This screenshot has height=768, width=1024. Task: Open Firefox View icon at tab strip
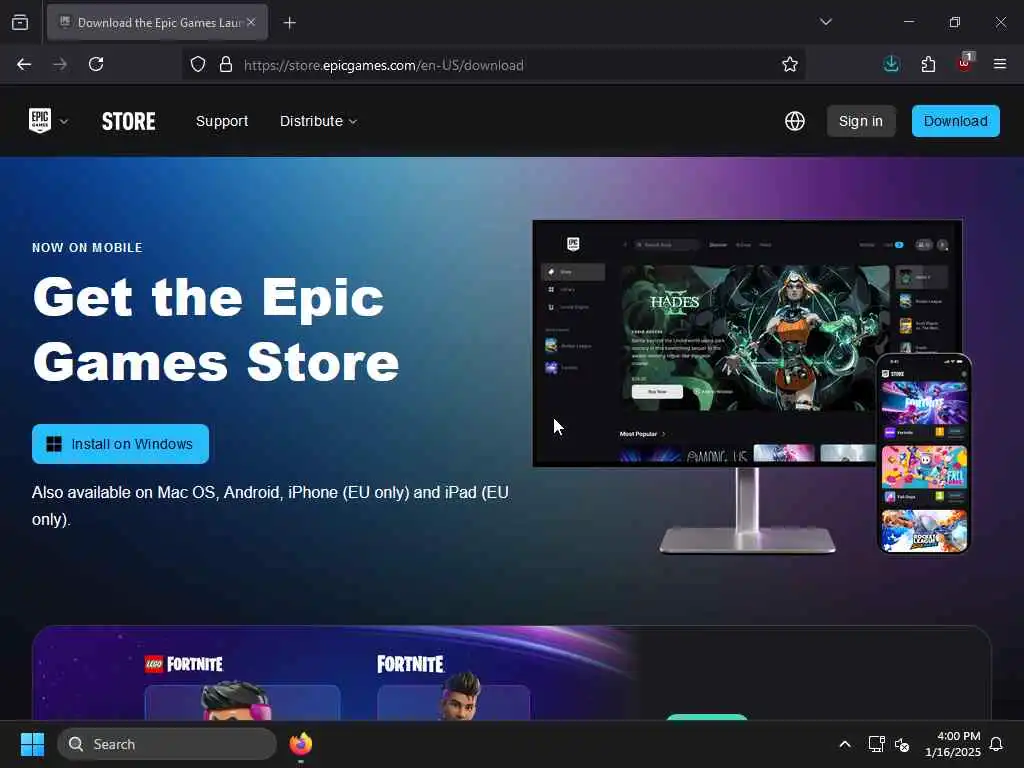pyautogui.click(x=20, y=22)
